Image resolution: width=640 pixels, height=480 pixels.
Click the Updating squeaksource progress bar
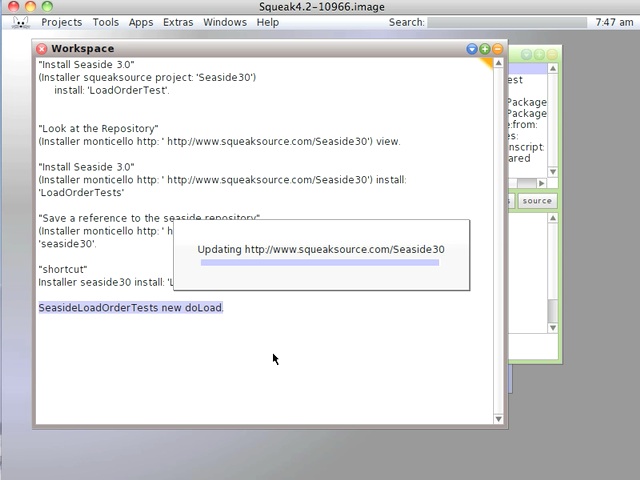pyautogui.click(x=320, y=262)
